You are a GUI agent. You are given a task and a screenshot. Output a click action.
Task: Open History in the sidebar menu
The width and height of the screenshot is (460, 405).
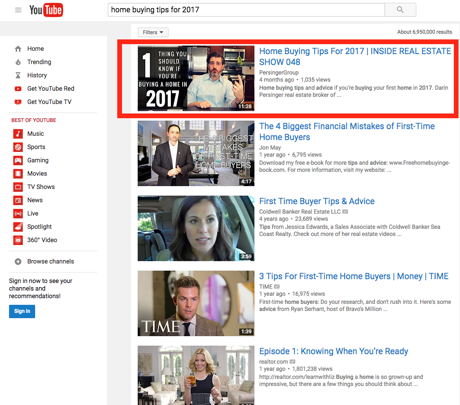click(x=37, y=75)
